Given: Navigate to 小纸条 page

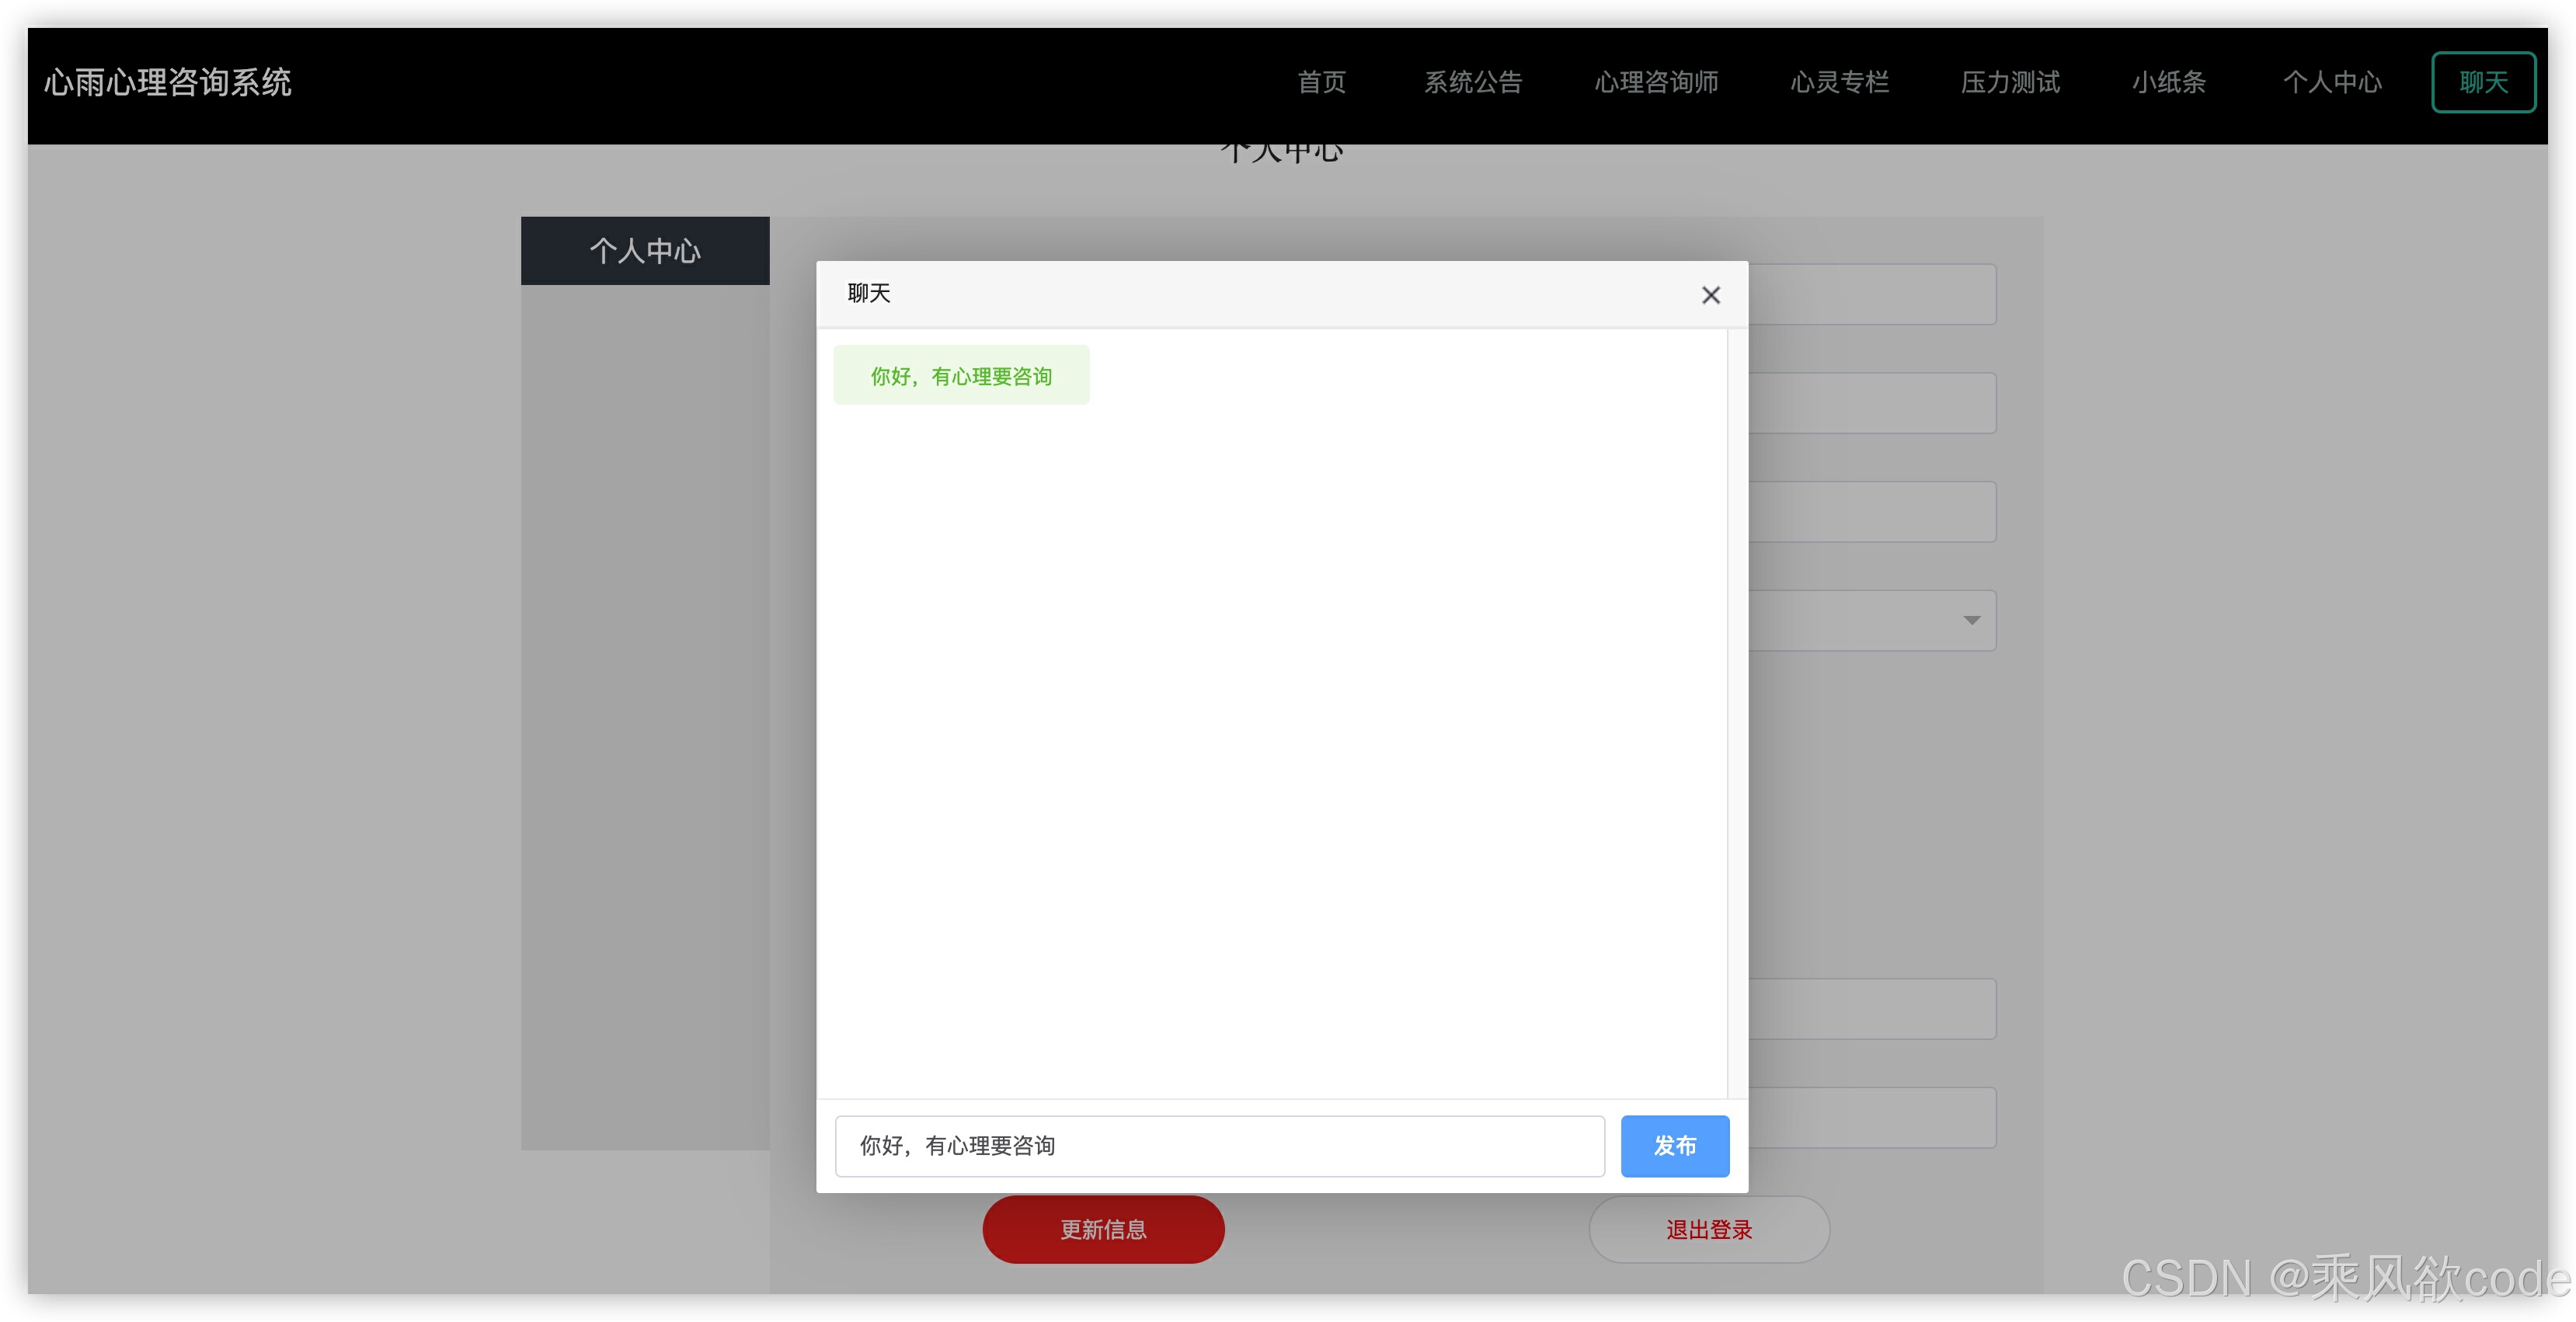Looking at the screenshot, I should tap(2168, 82).
